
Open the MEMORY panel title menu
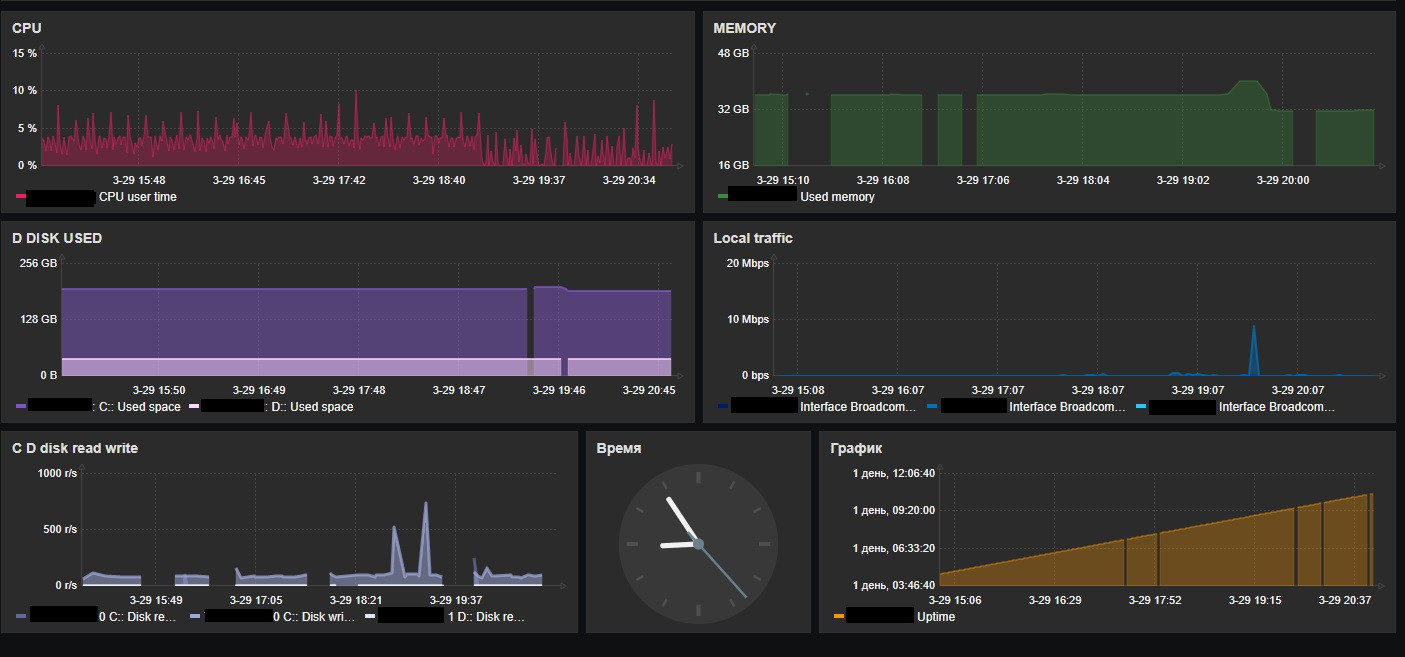pyautogui.click(x=744, y=28)
